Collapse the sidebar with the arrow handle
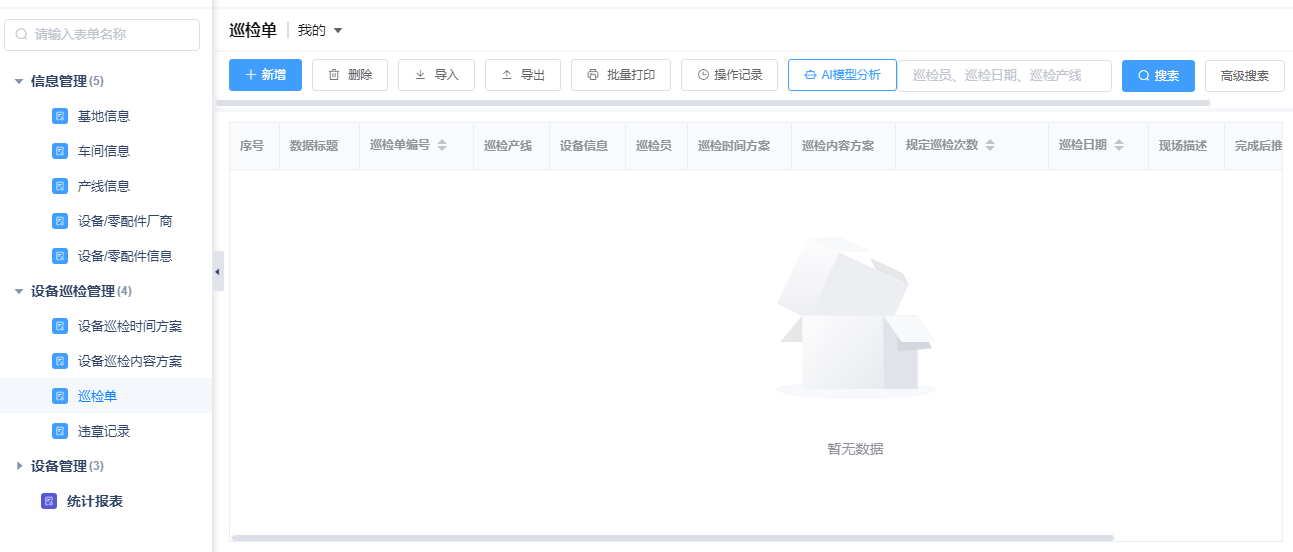This screenshot has width=1293, height=552. (x=217, y=271)
